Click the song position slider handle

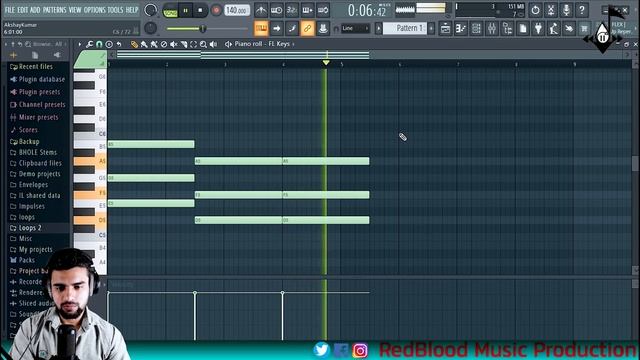(202, 29)
